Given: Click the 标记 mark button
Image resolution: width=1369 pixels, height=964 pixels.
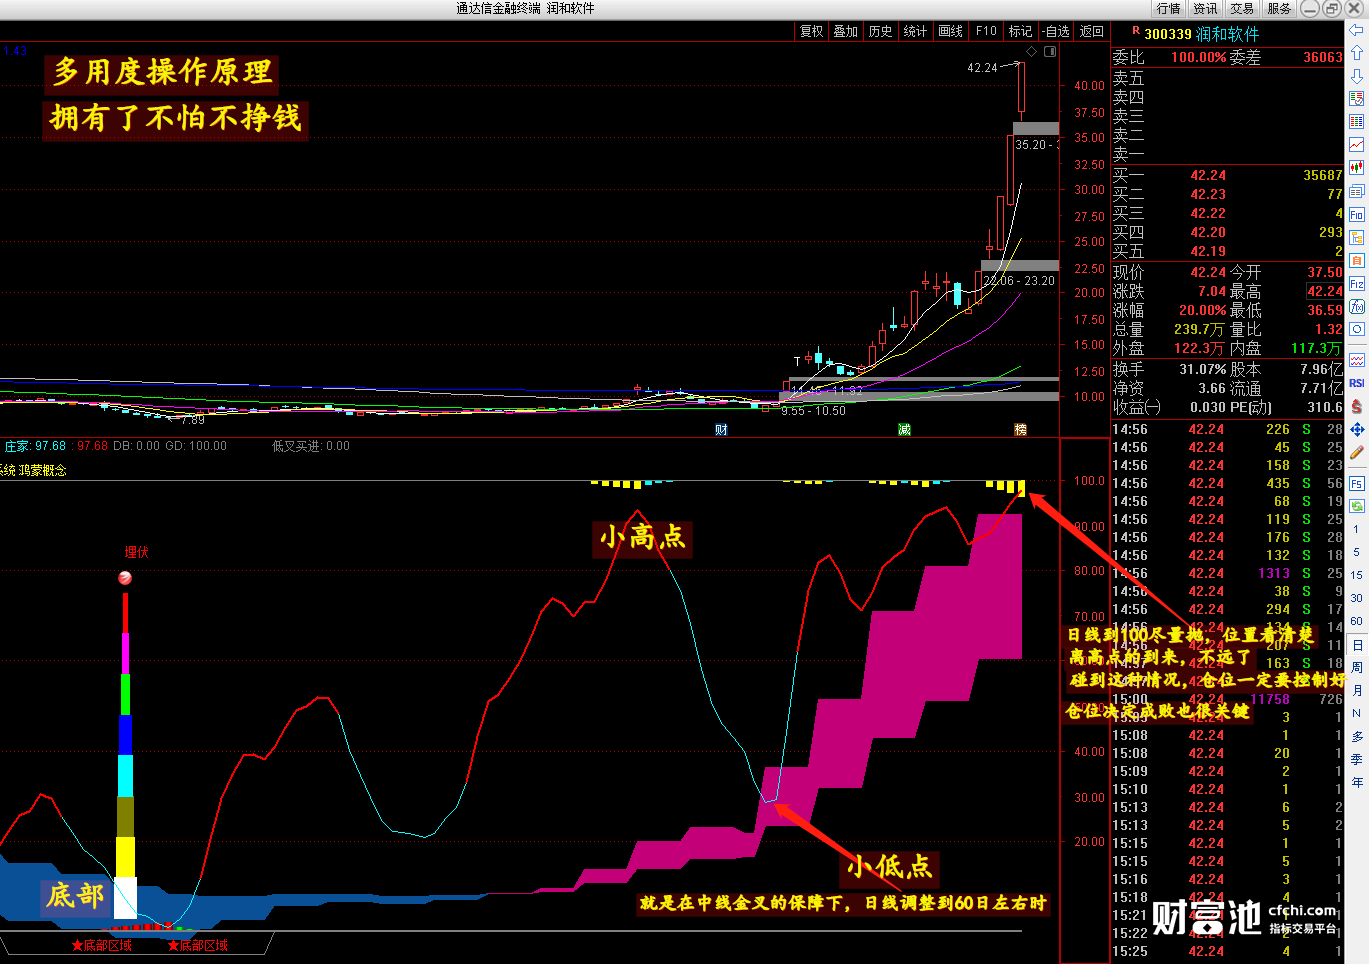Looking at the screenshot, I should pyautogui.click(x=1021, y=31).
